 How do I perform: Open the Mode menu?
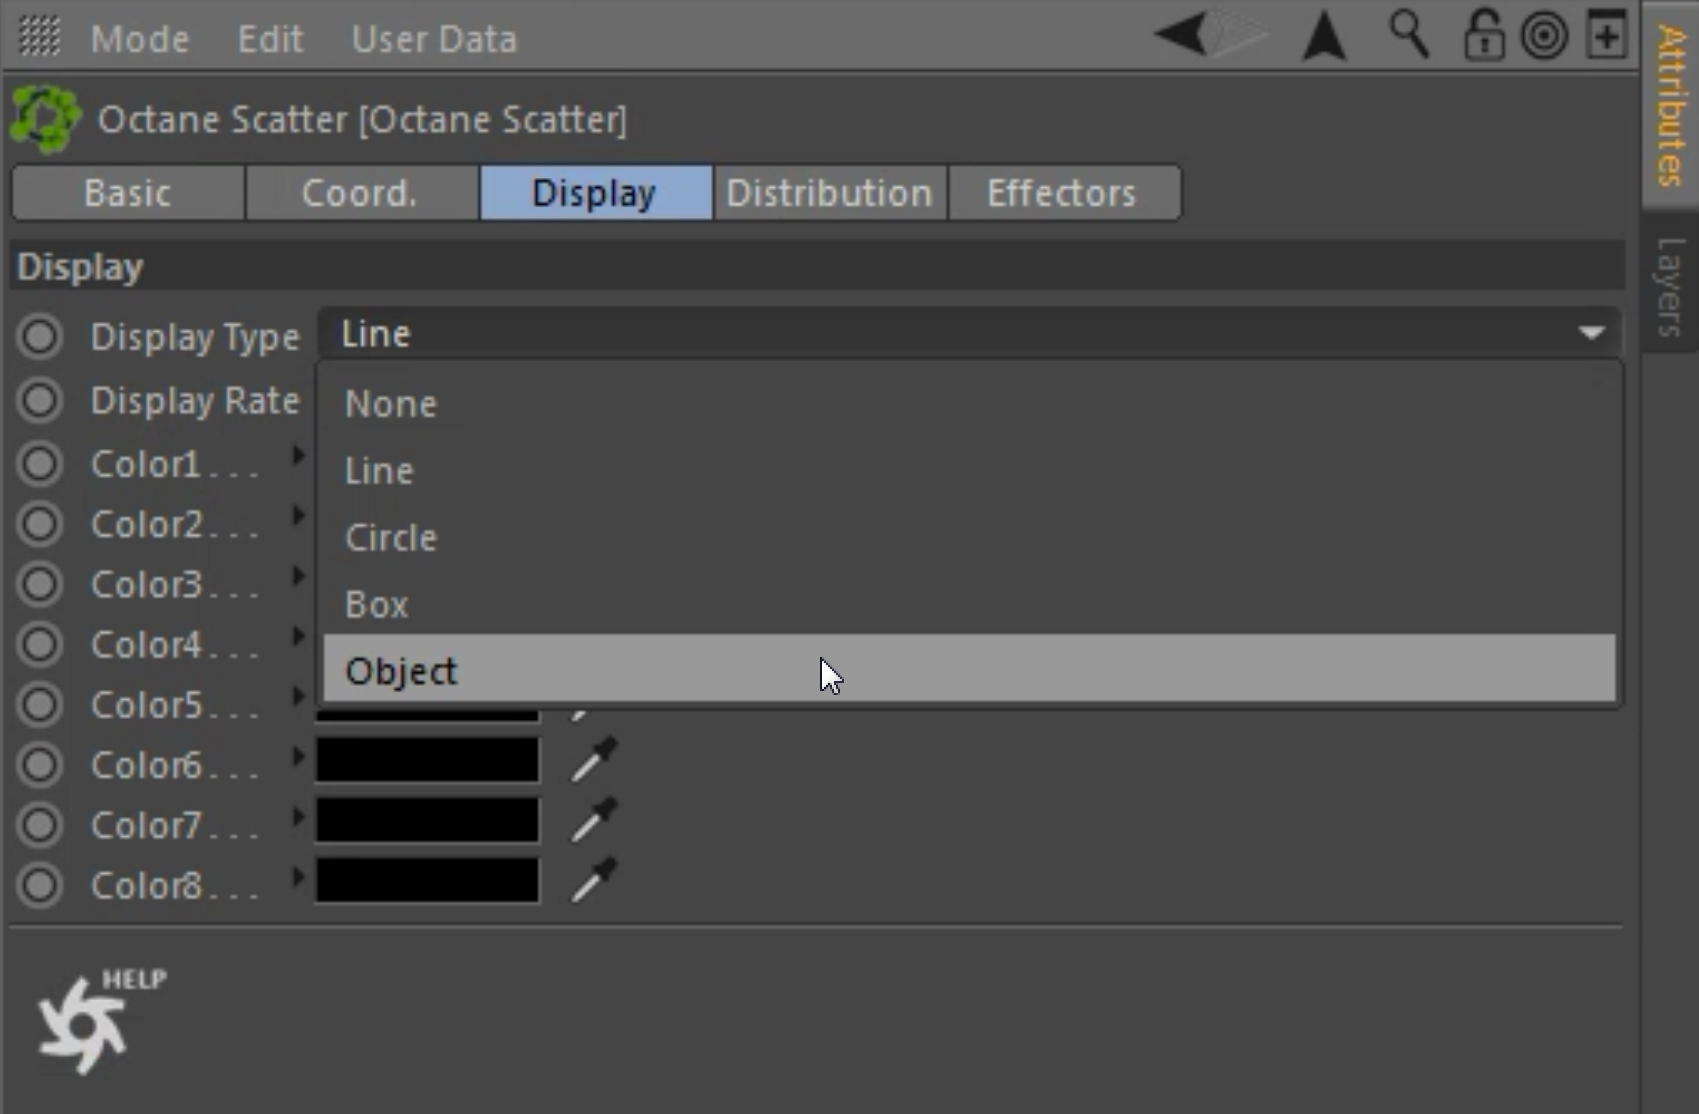coord(140,39)
